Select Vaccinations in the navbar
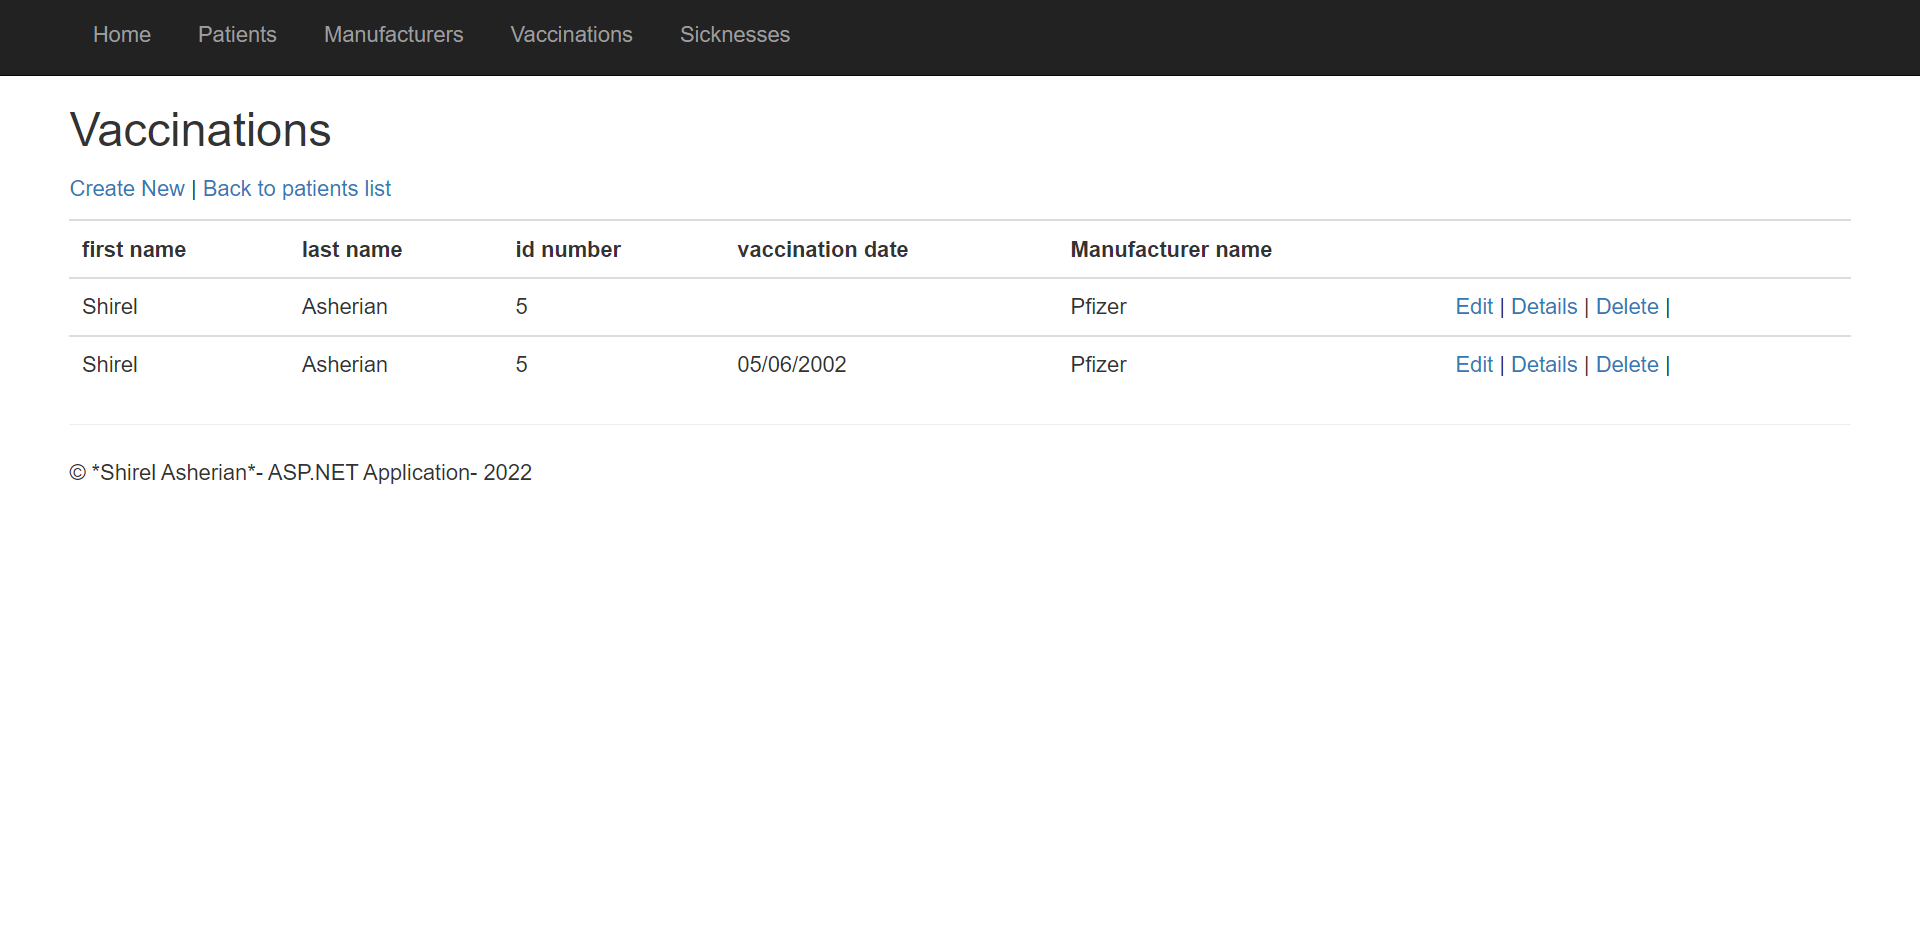 tap(571, 35)
